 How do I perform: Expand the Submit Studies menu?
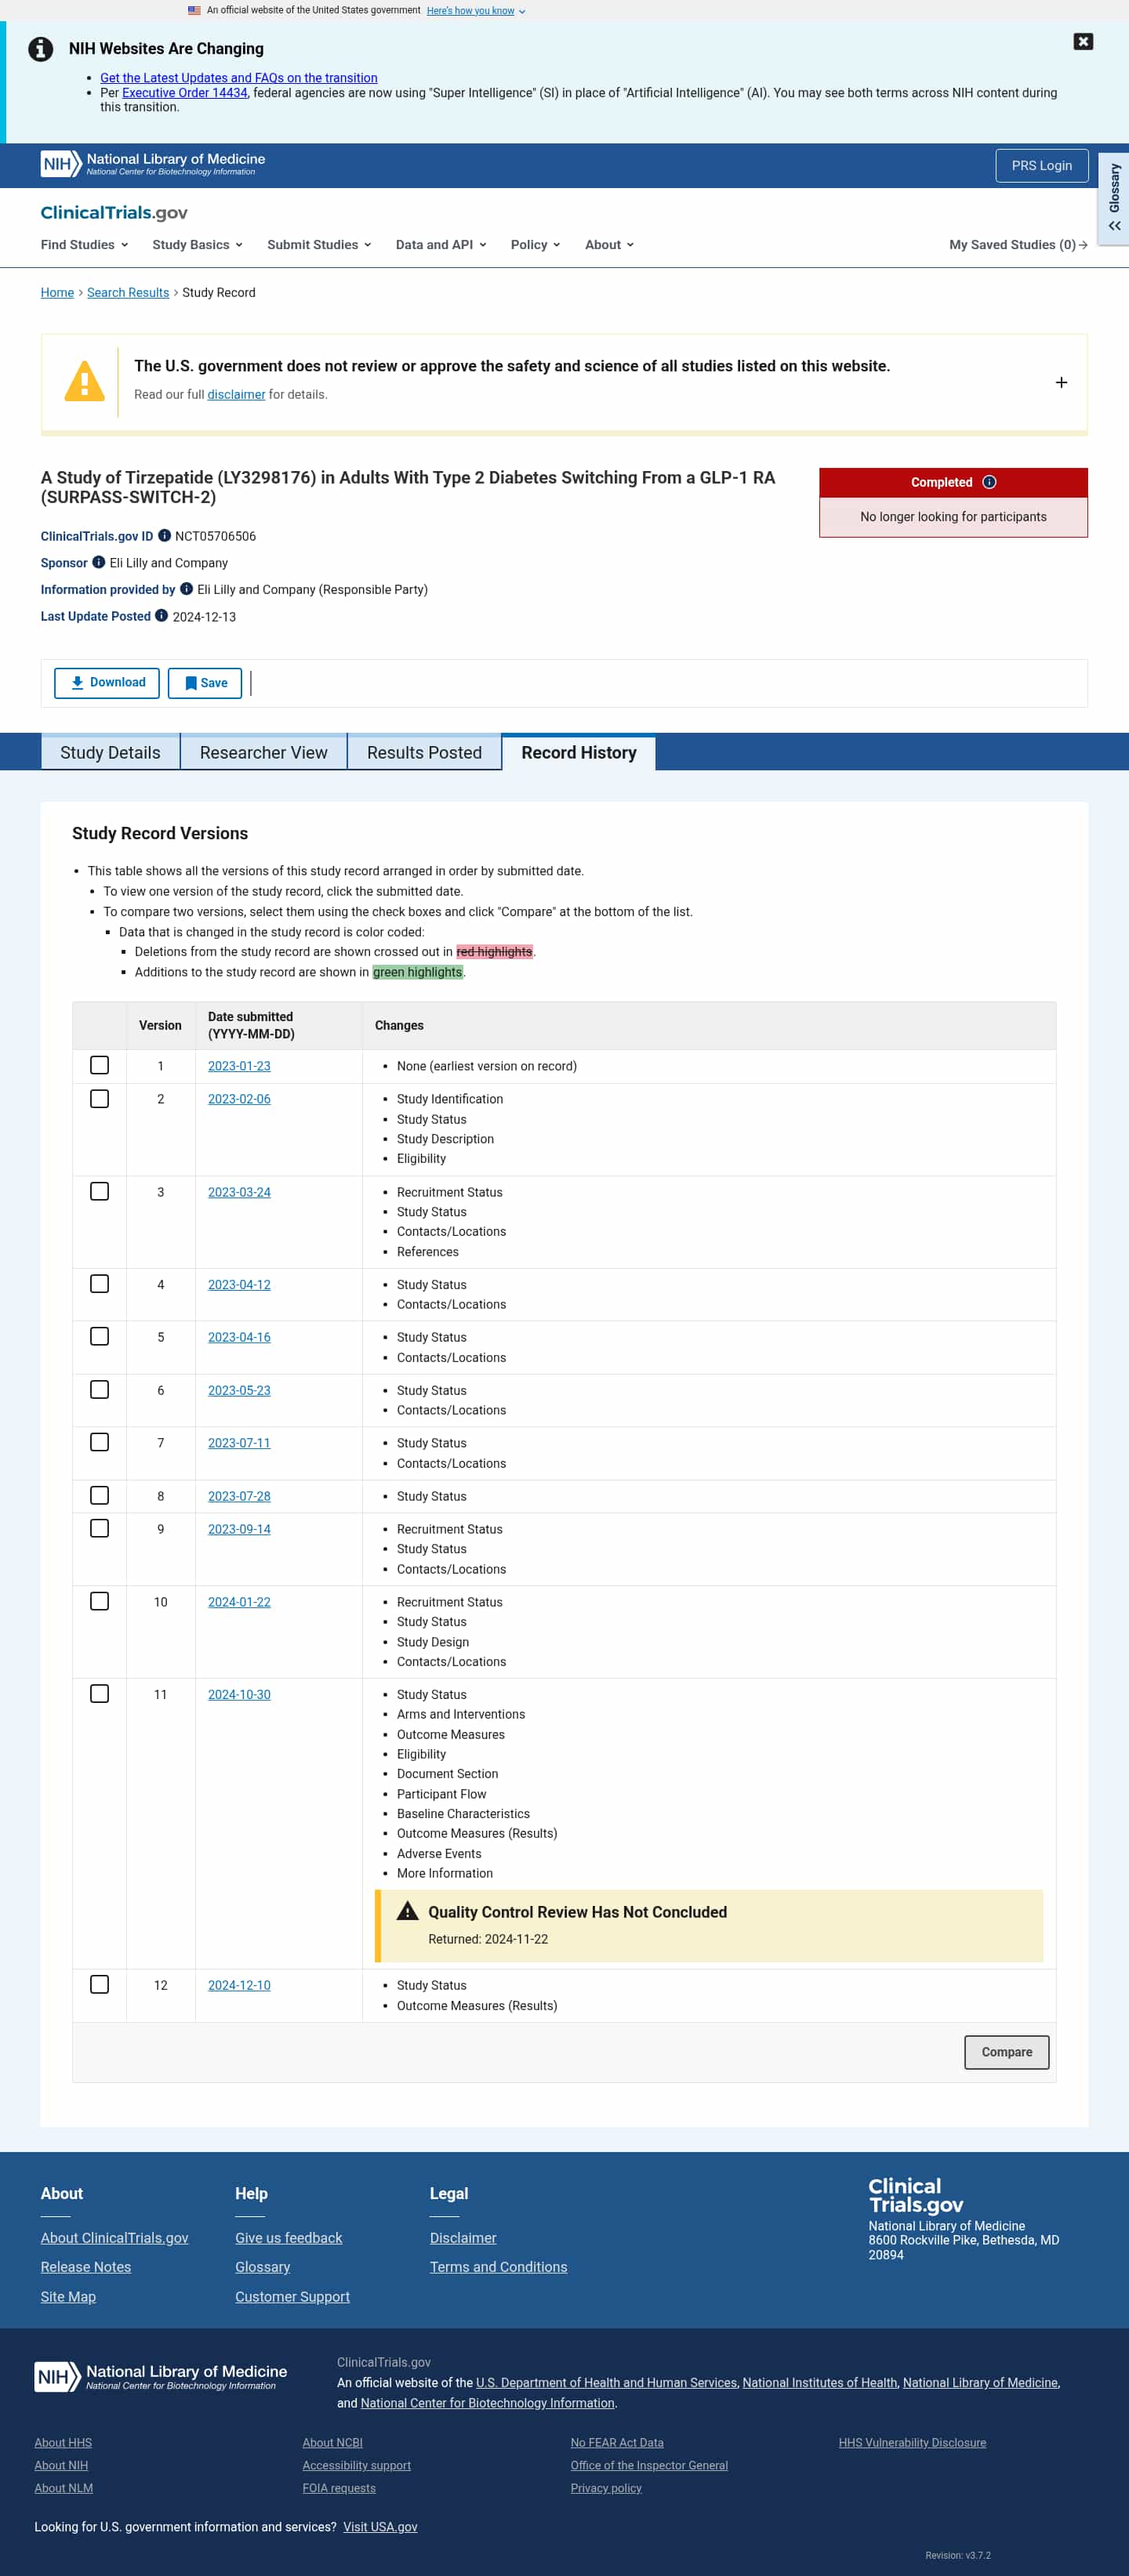pyautogui.click(x=319, y=245)
